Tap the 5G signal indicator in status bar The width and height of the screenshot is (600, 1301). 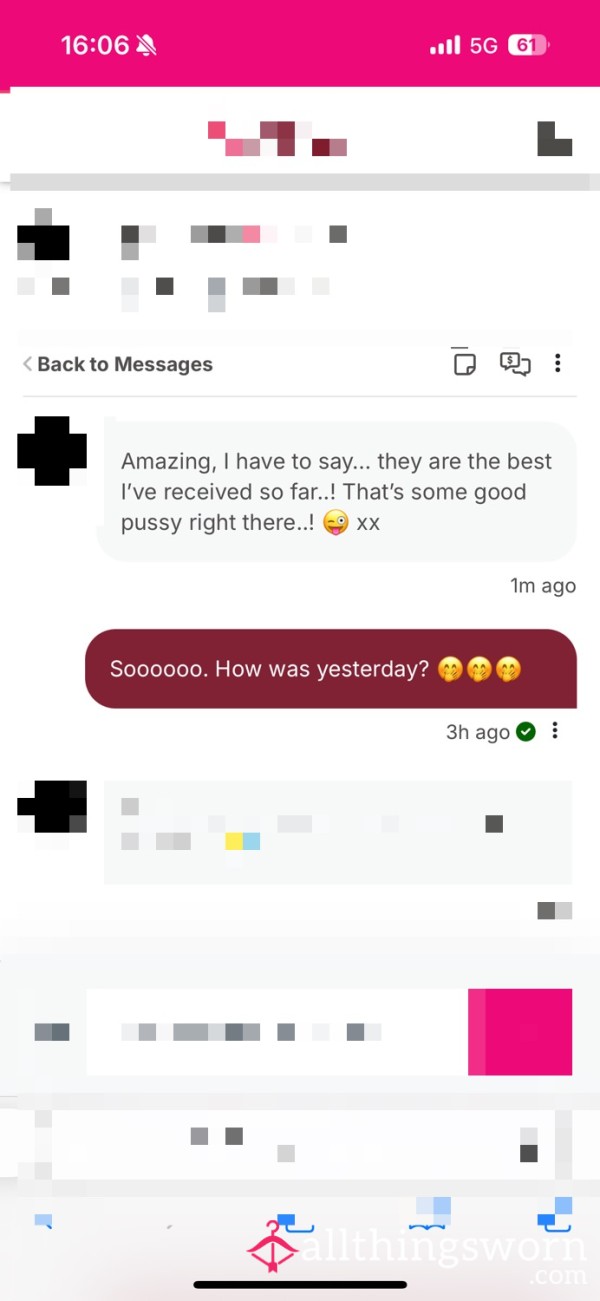click(x=483, y=46)
